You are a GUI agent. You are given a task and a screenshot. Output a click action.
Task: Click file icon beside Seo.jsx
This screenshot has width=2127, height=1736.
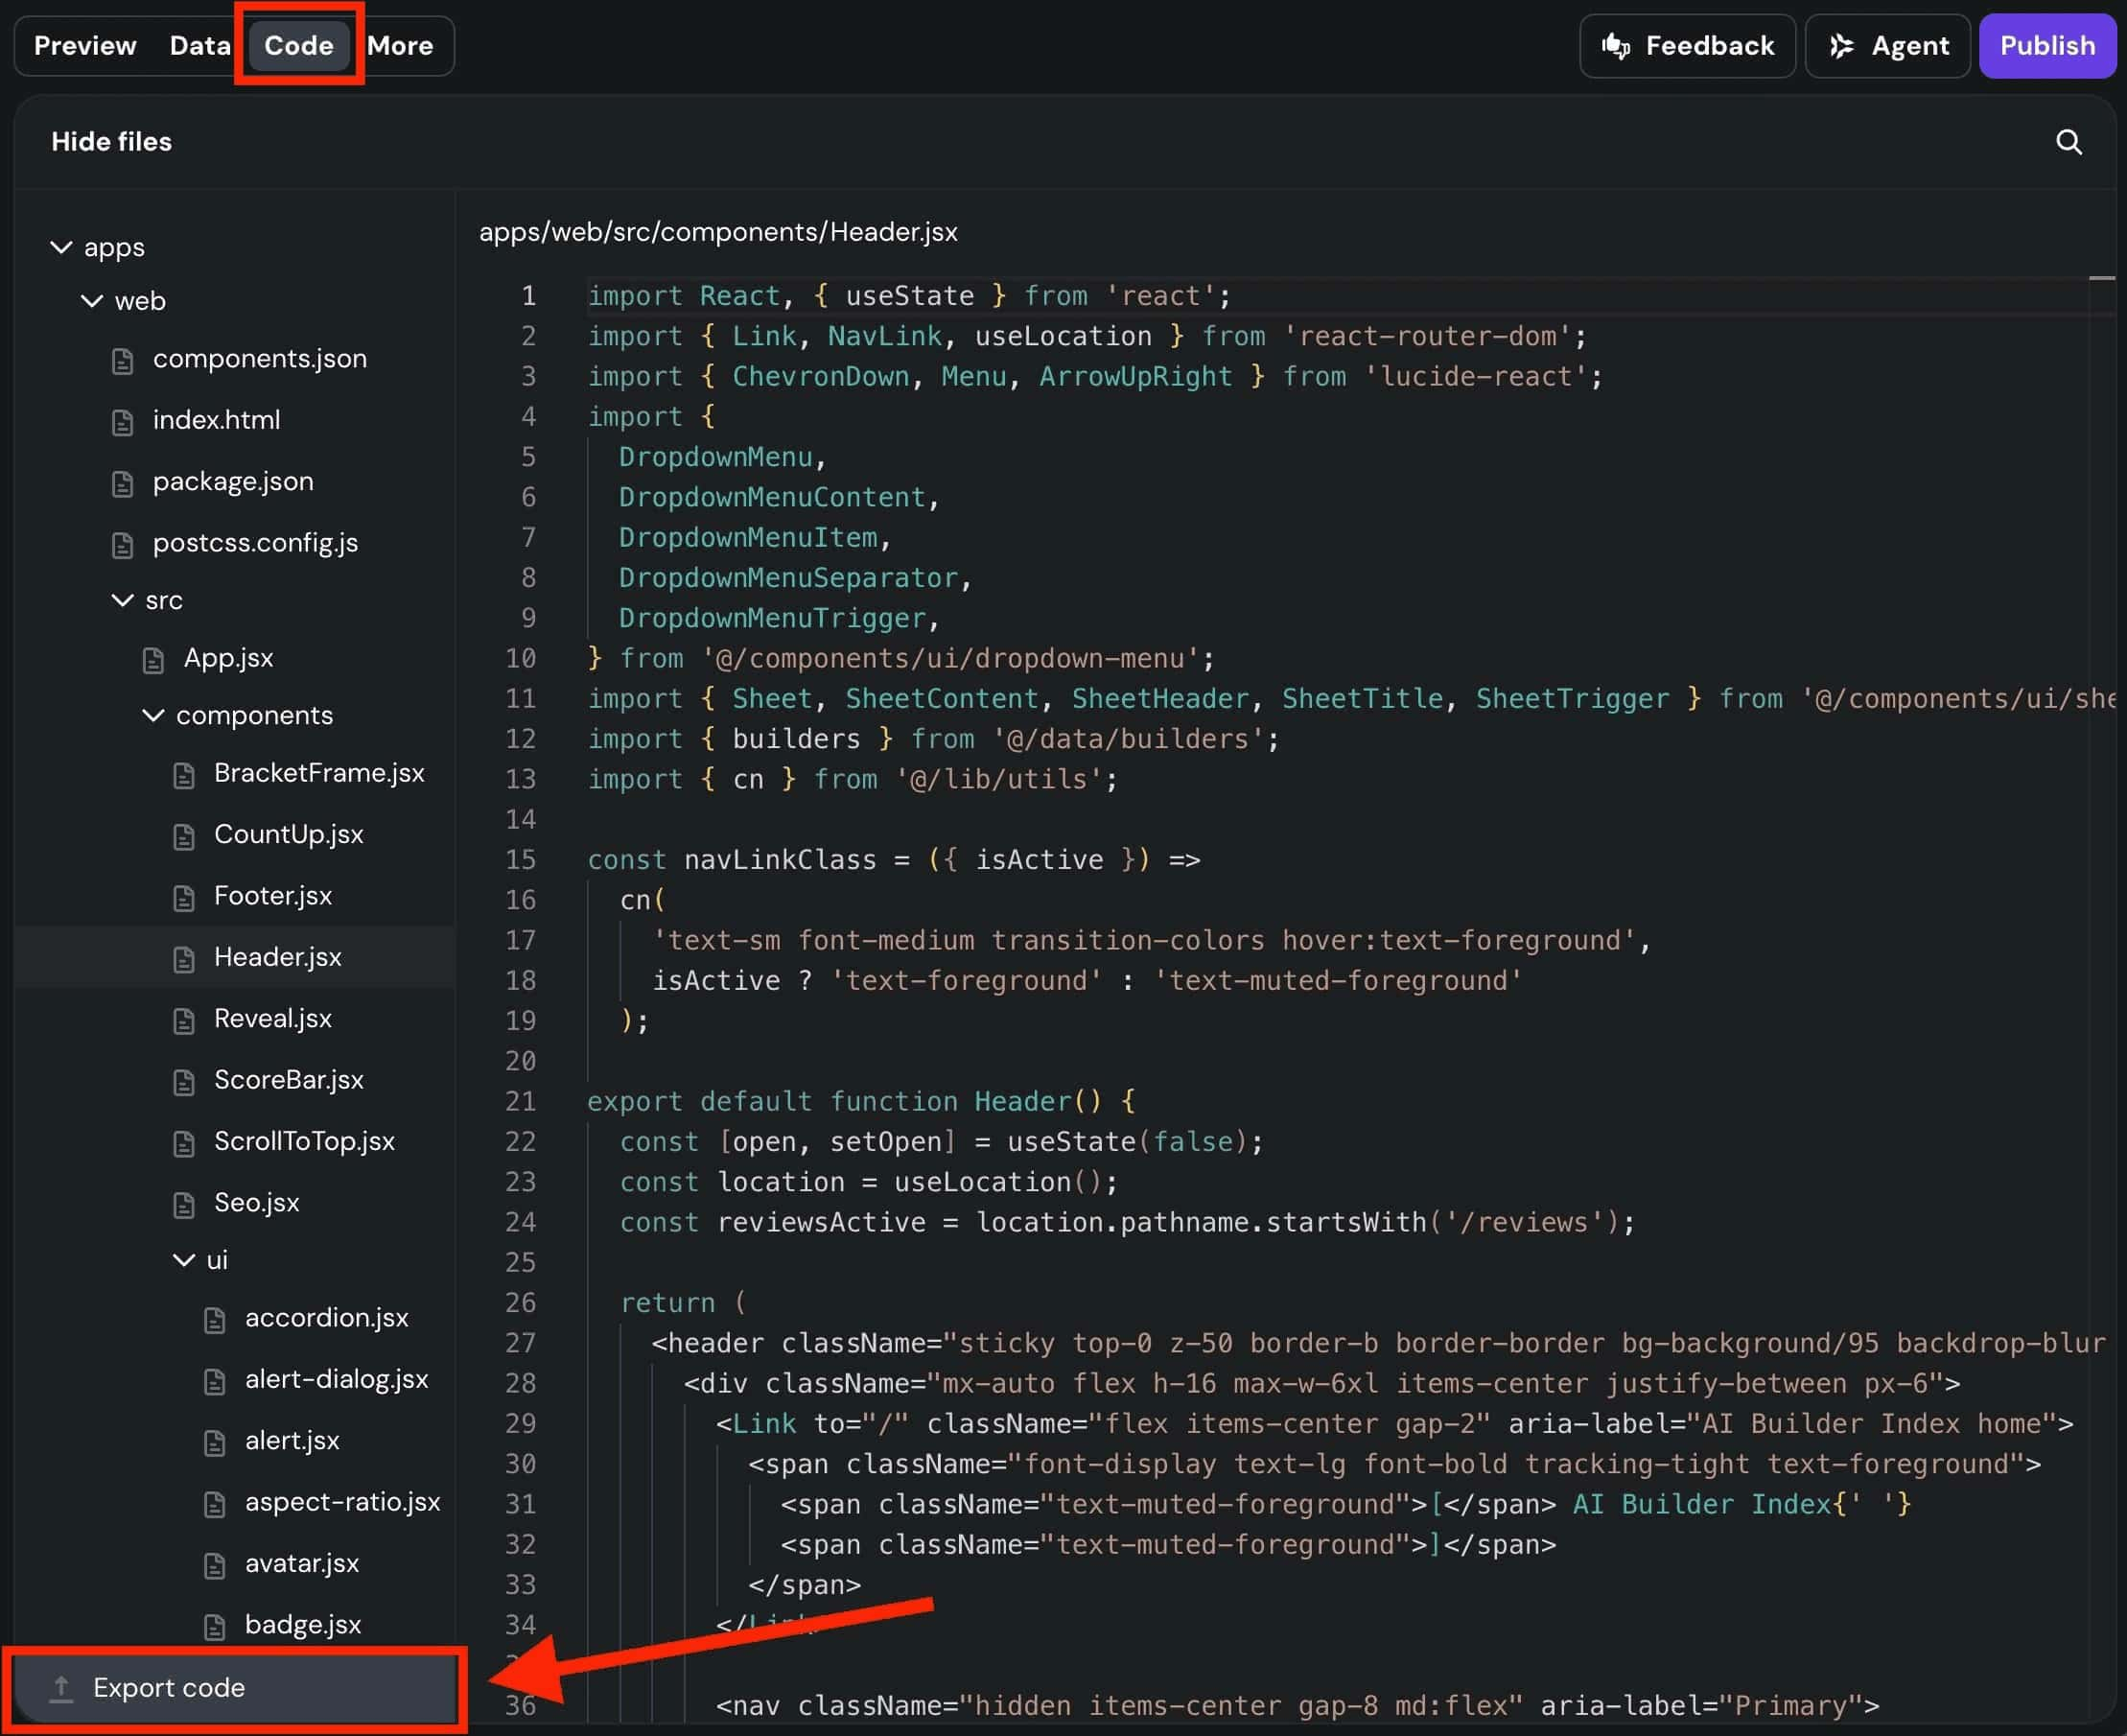click(184, 1204)
